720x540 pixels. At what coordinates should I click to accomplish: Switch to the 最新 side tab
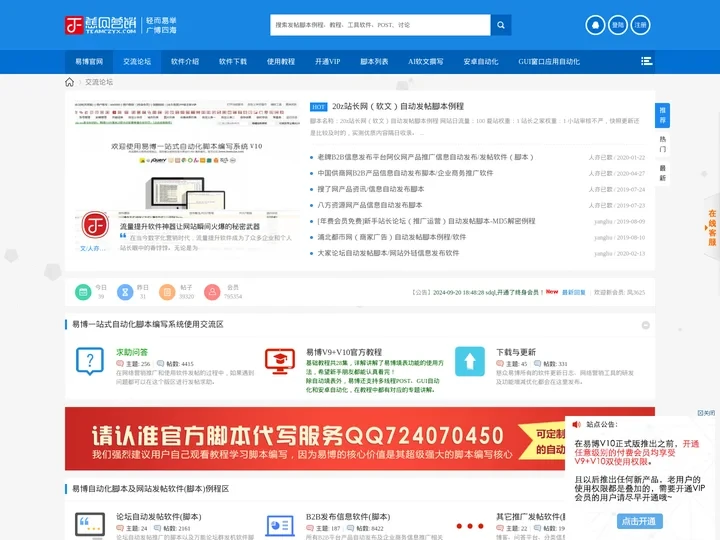click(662, 173)
